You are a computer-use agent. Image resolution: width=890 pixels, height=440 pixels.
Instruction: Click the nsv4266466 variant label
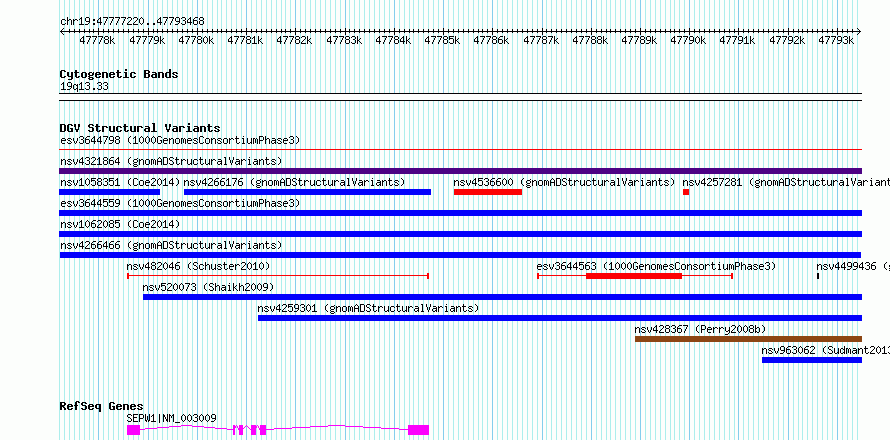tap(171, 245)
